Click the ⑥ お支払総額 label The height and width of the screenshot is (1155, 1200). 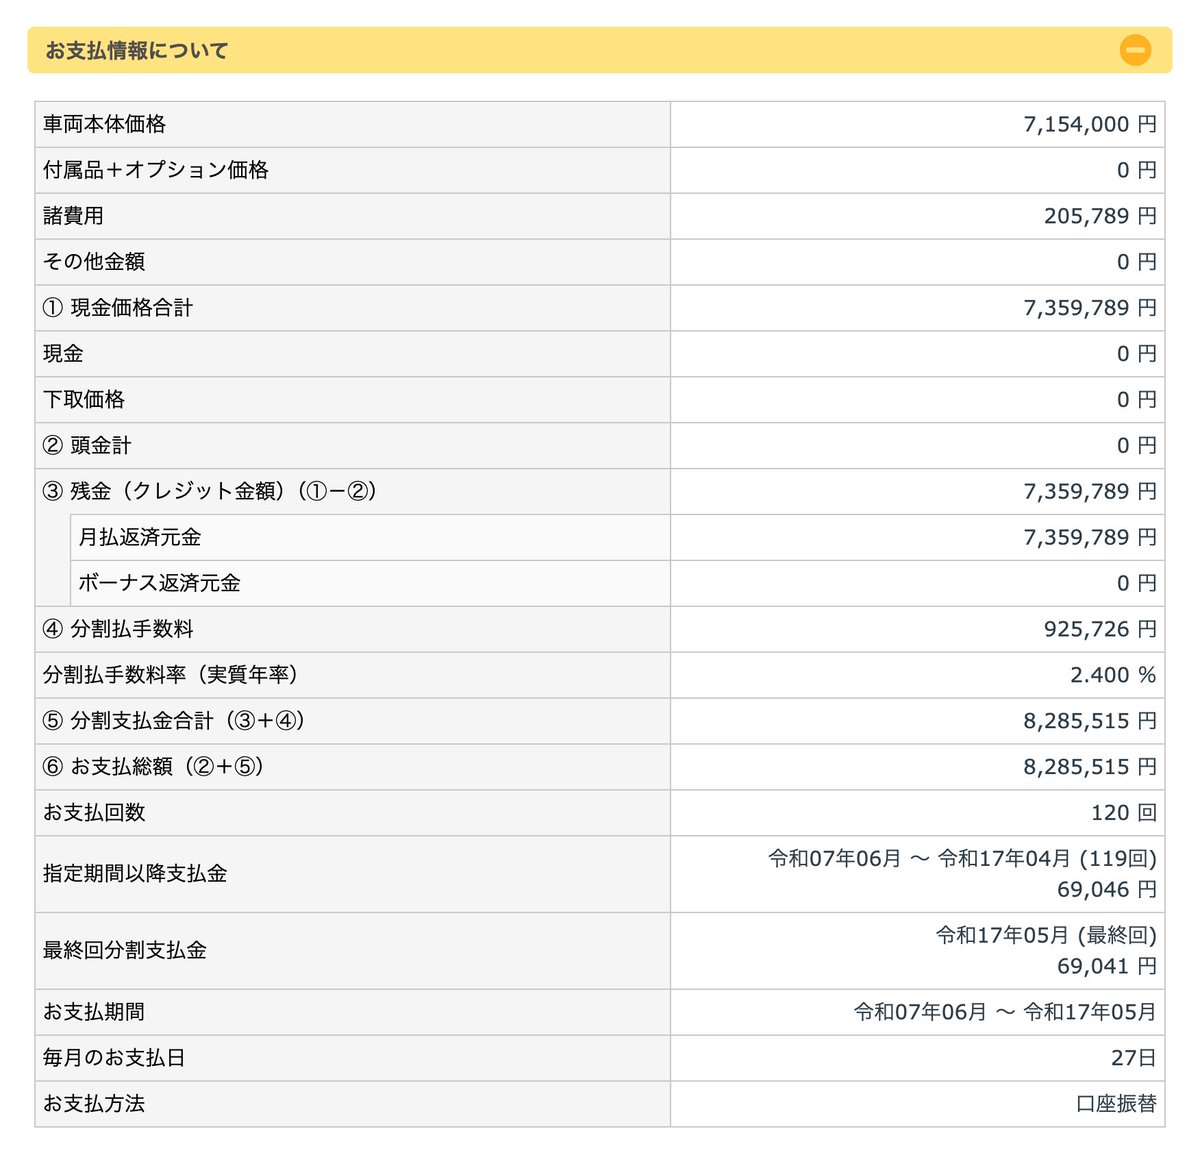pyautogui.click(x=154, y=767)
